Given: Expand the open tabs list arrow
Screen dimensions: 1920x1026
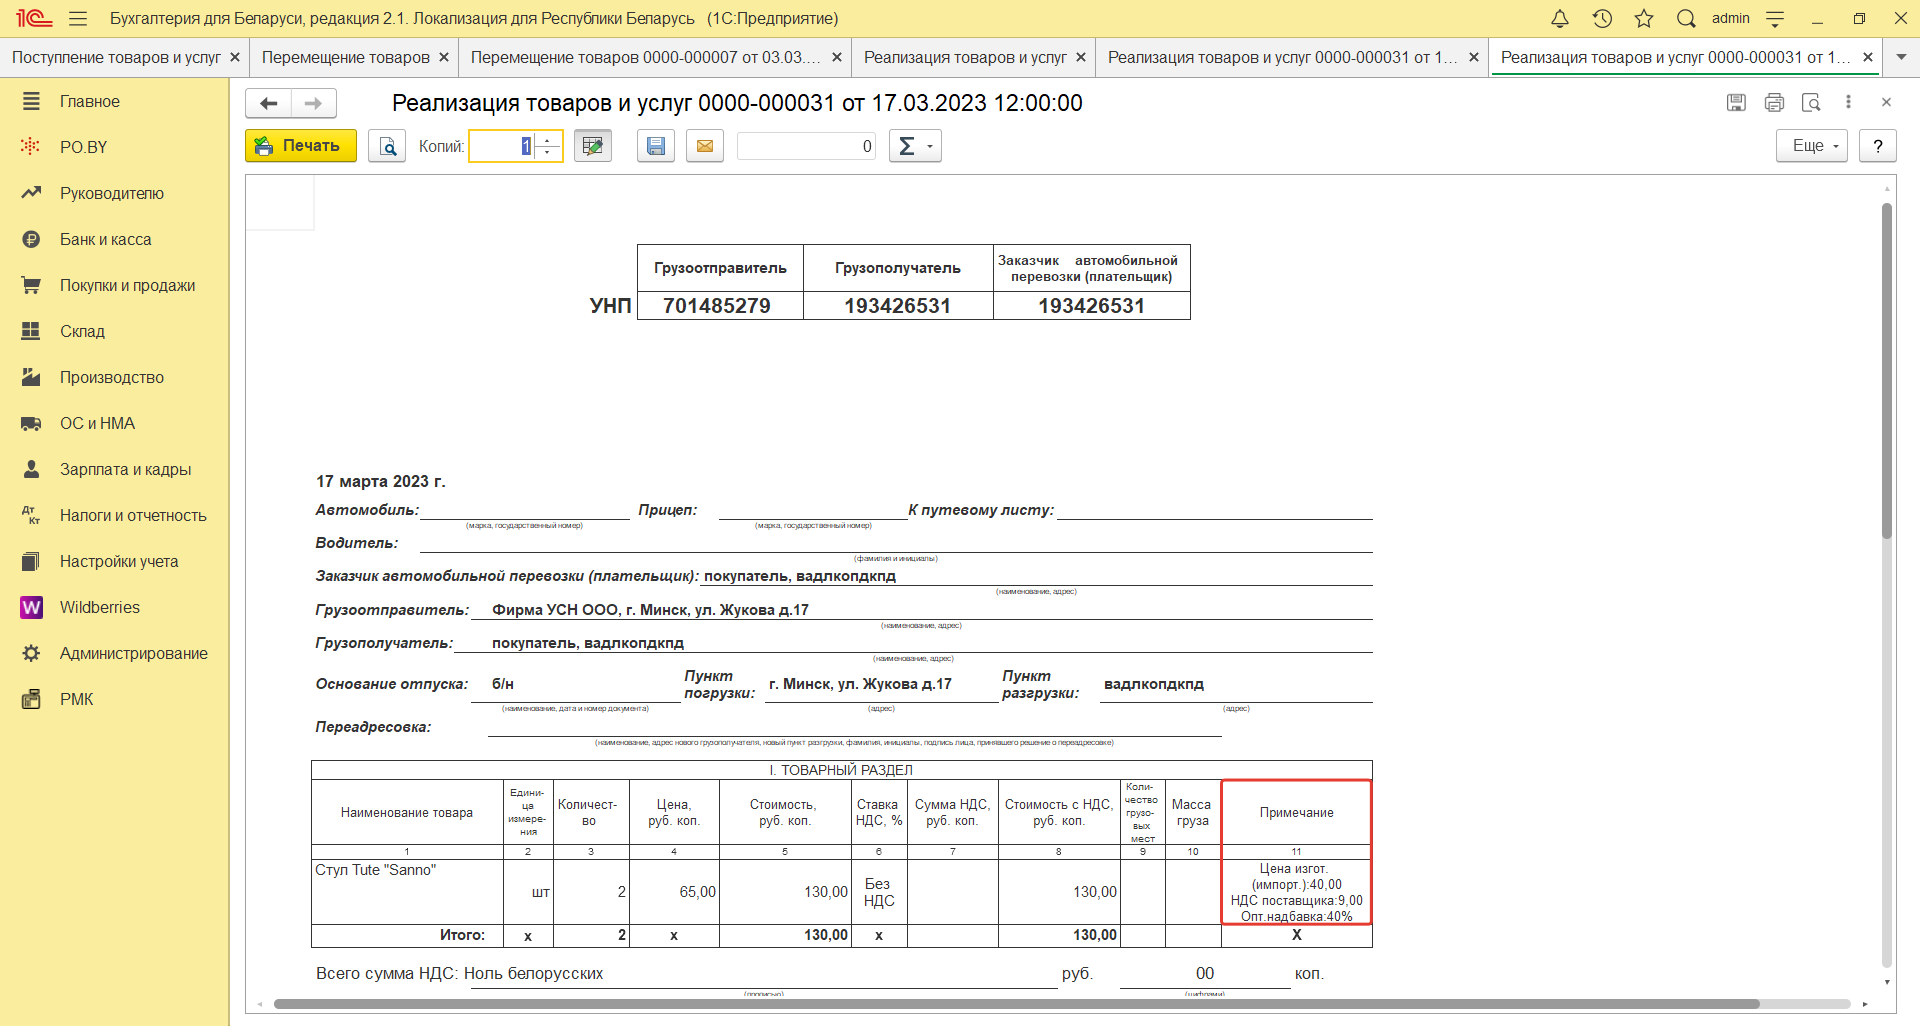Looking at the screenshot, I should [x=1901, y=57].
